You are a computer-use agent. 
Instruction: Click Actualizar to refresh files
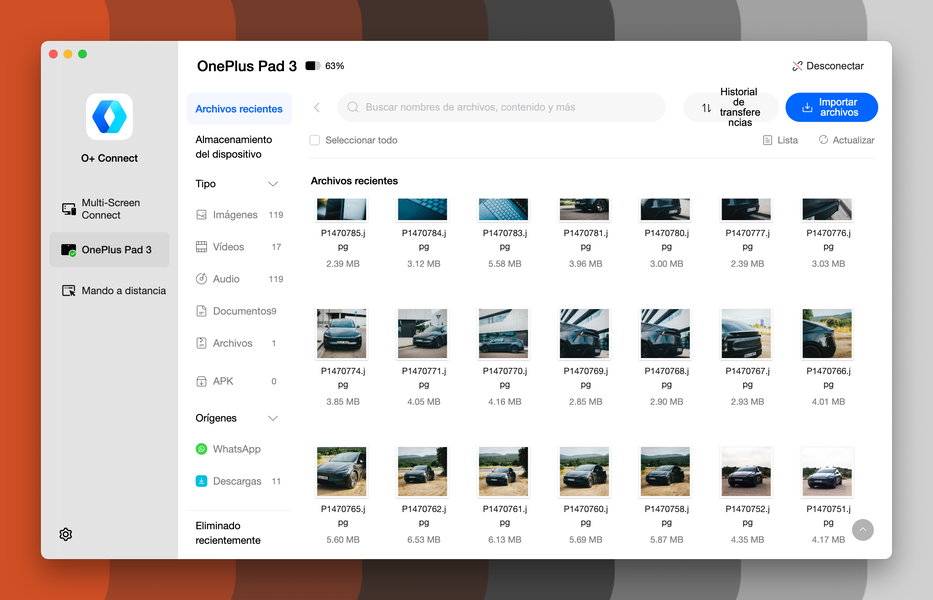847,140
